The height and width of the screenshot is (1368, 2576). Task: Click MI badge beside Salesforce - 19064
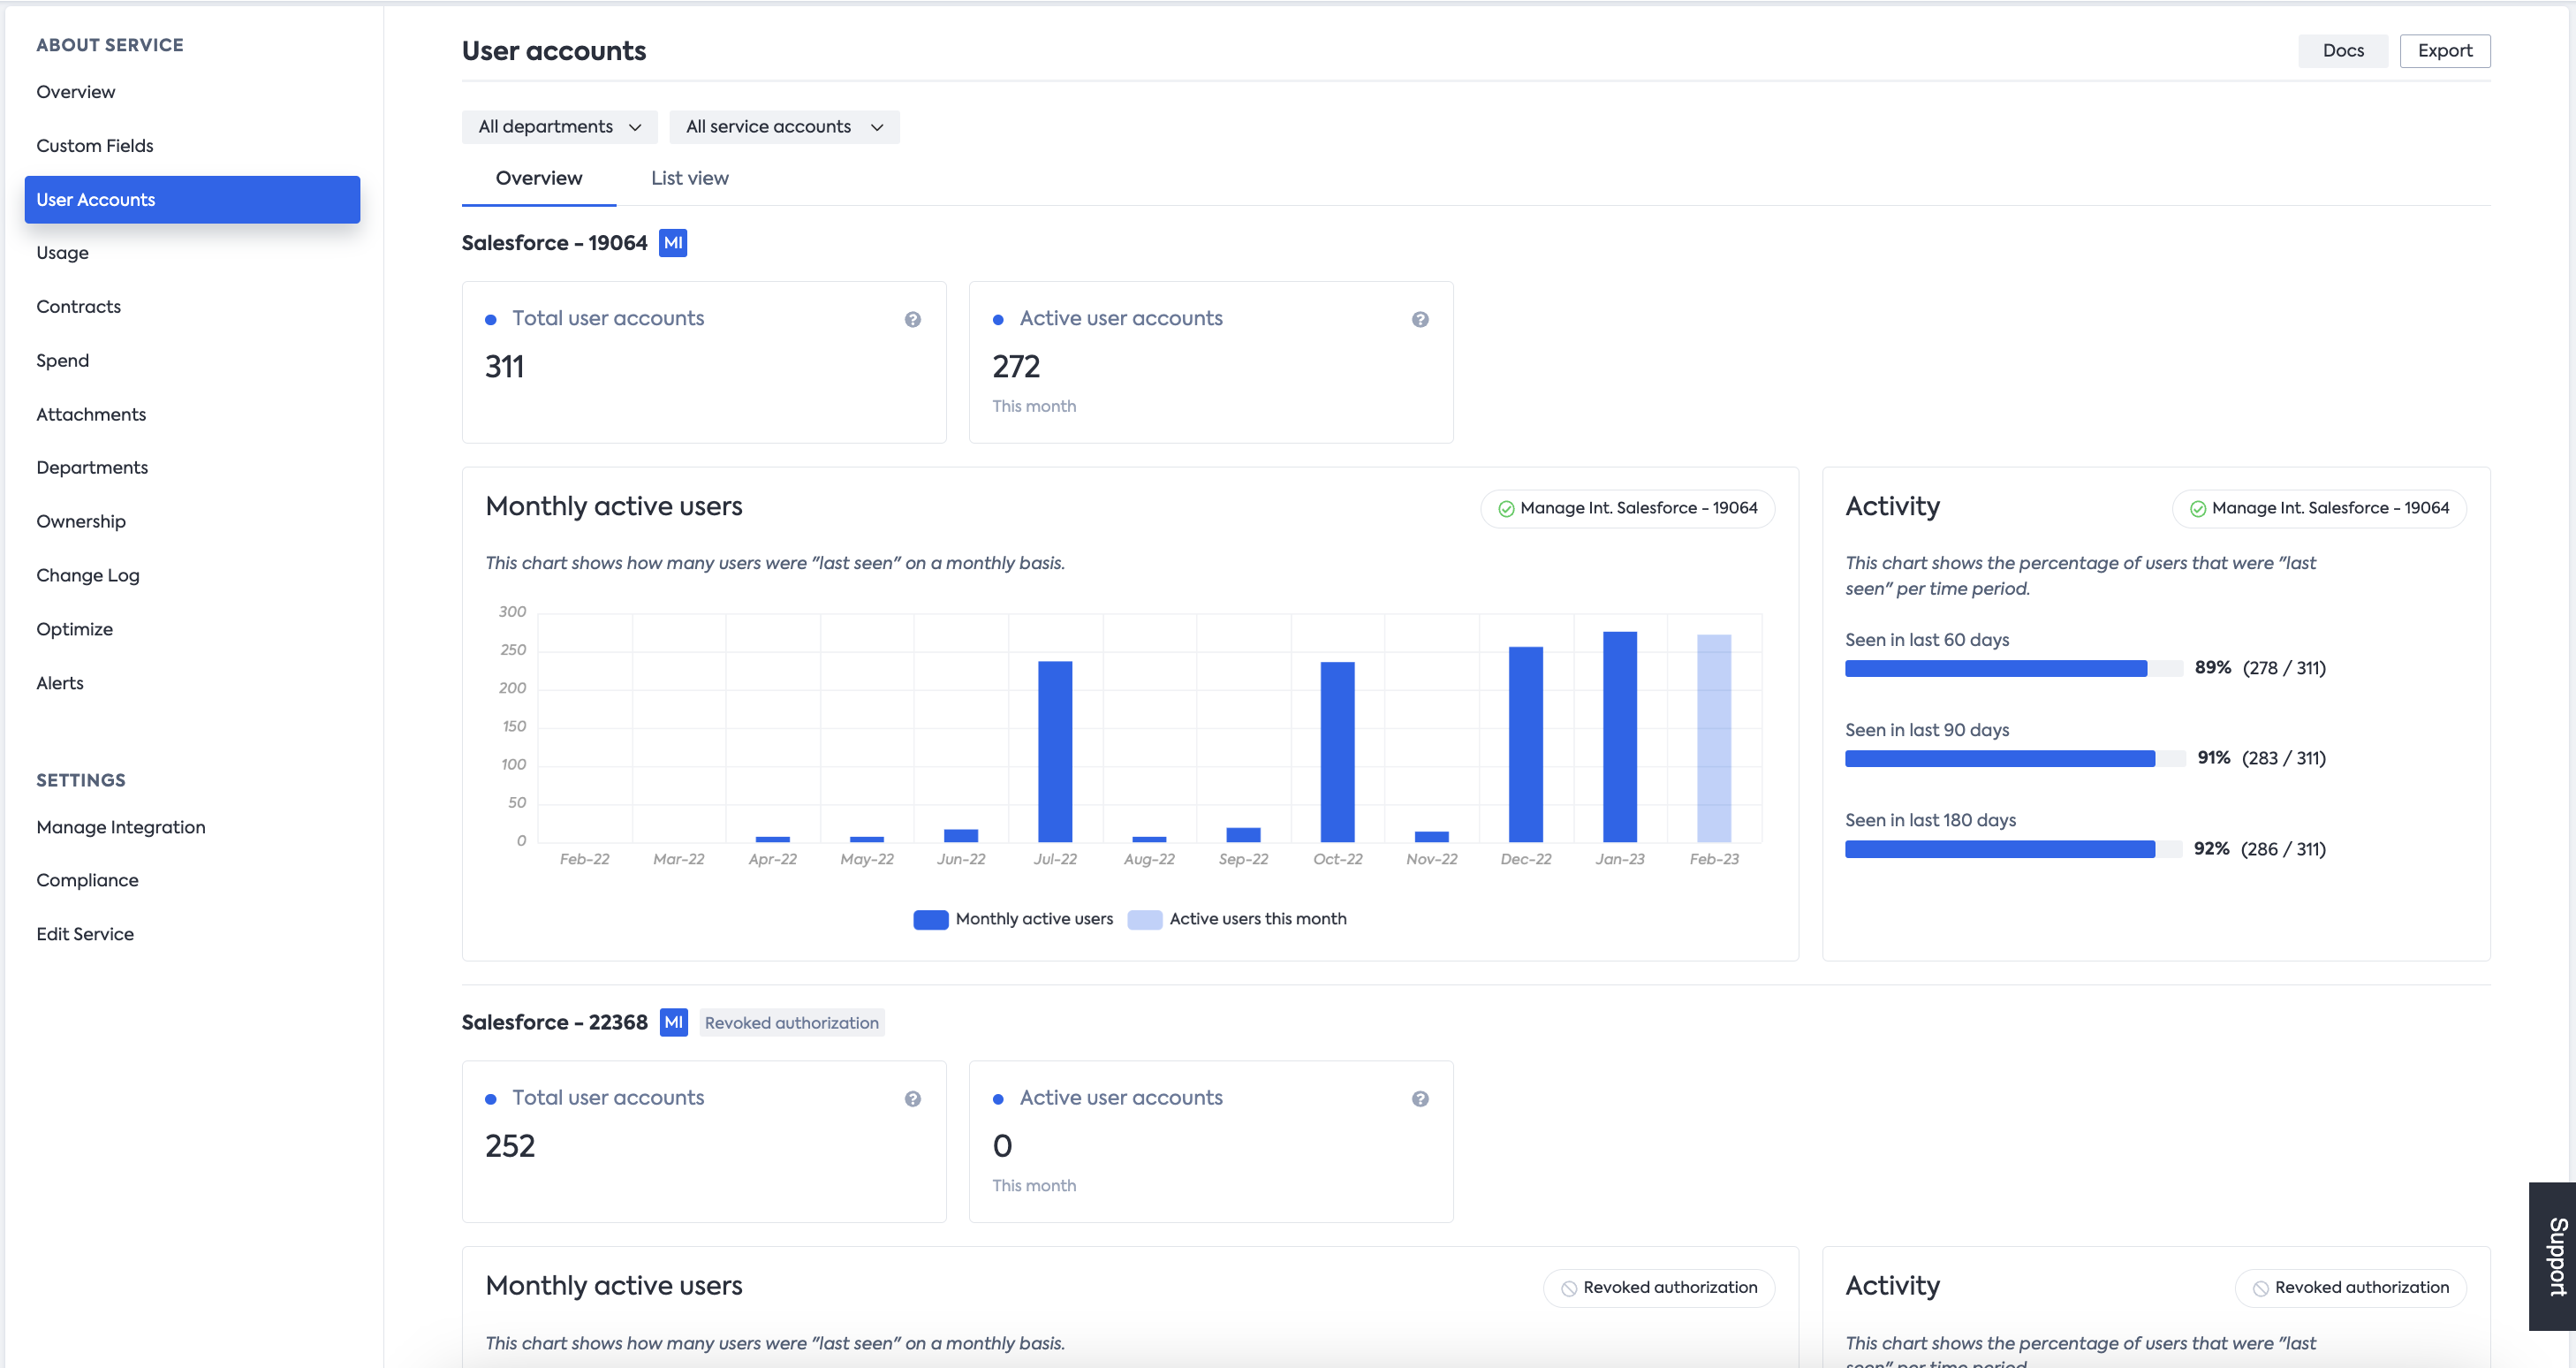click(x=673, y=243)
